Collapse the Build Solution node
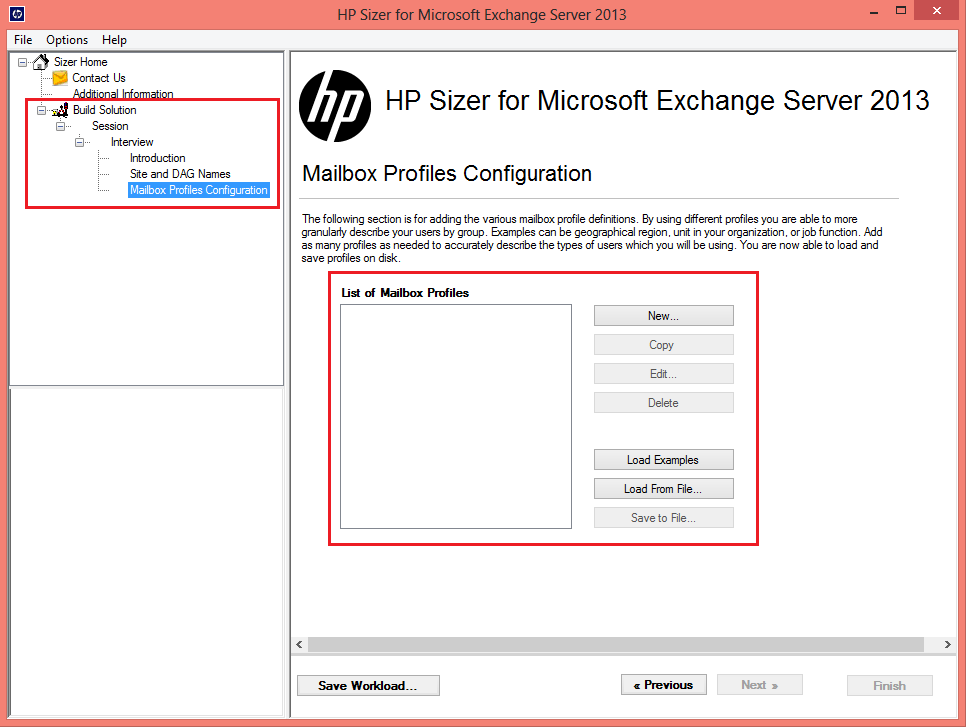 pos(41,110)
